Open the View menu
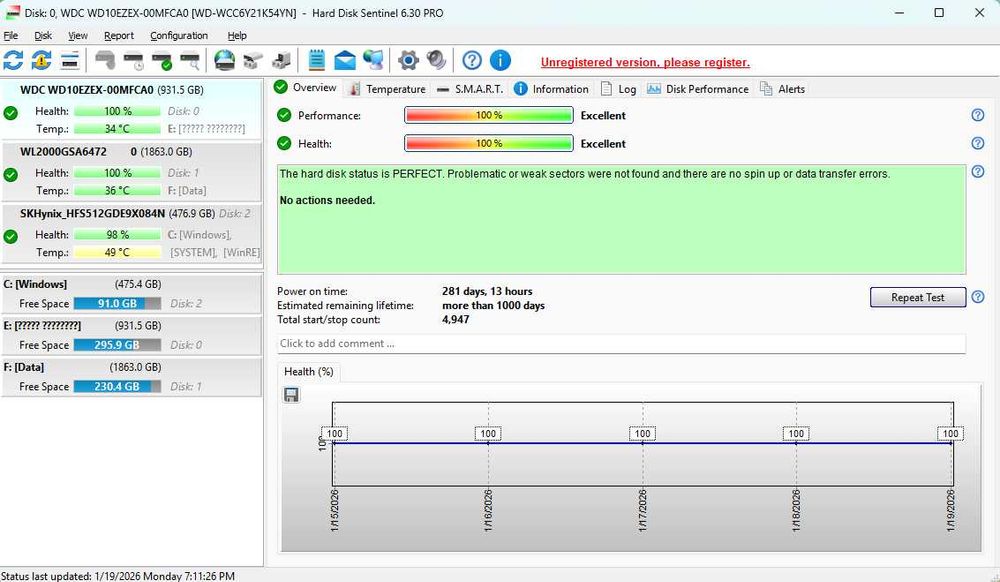This screenshot has height=582, width=1000. pyautogui.click(x=78, y=36)
